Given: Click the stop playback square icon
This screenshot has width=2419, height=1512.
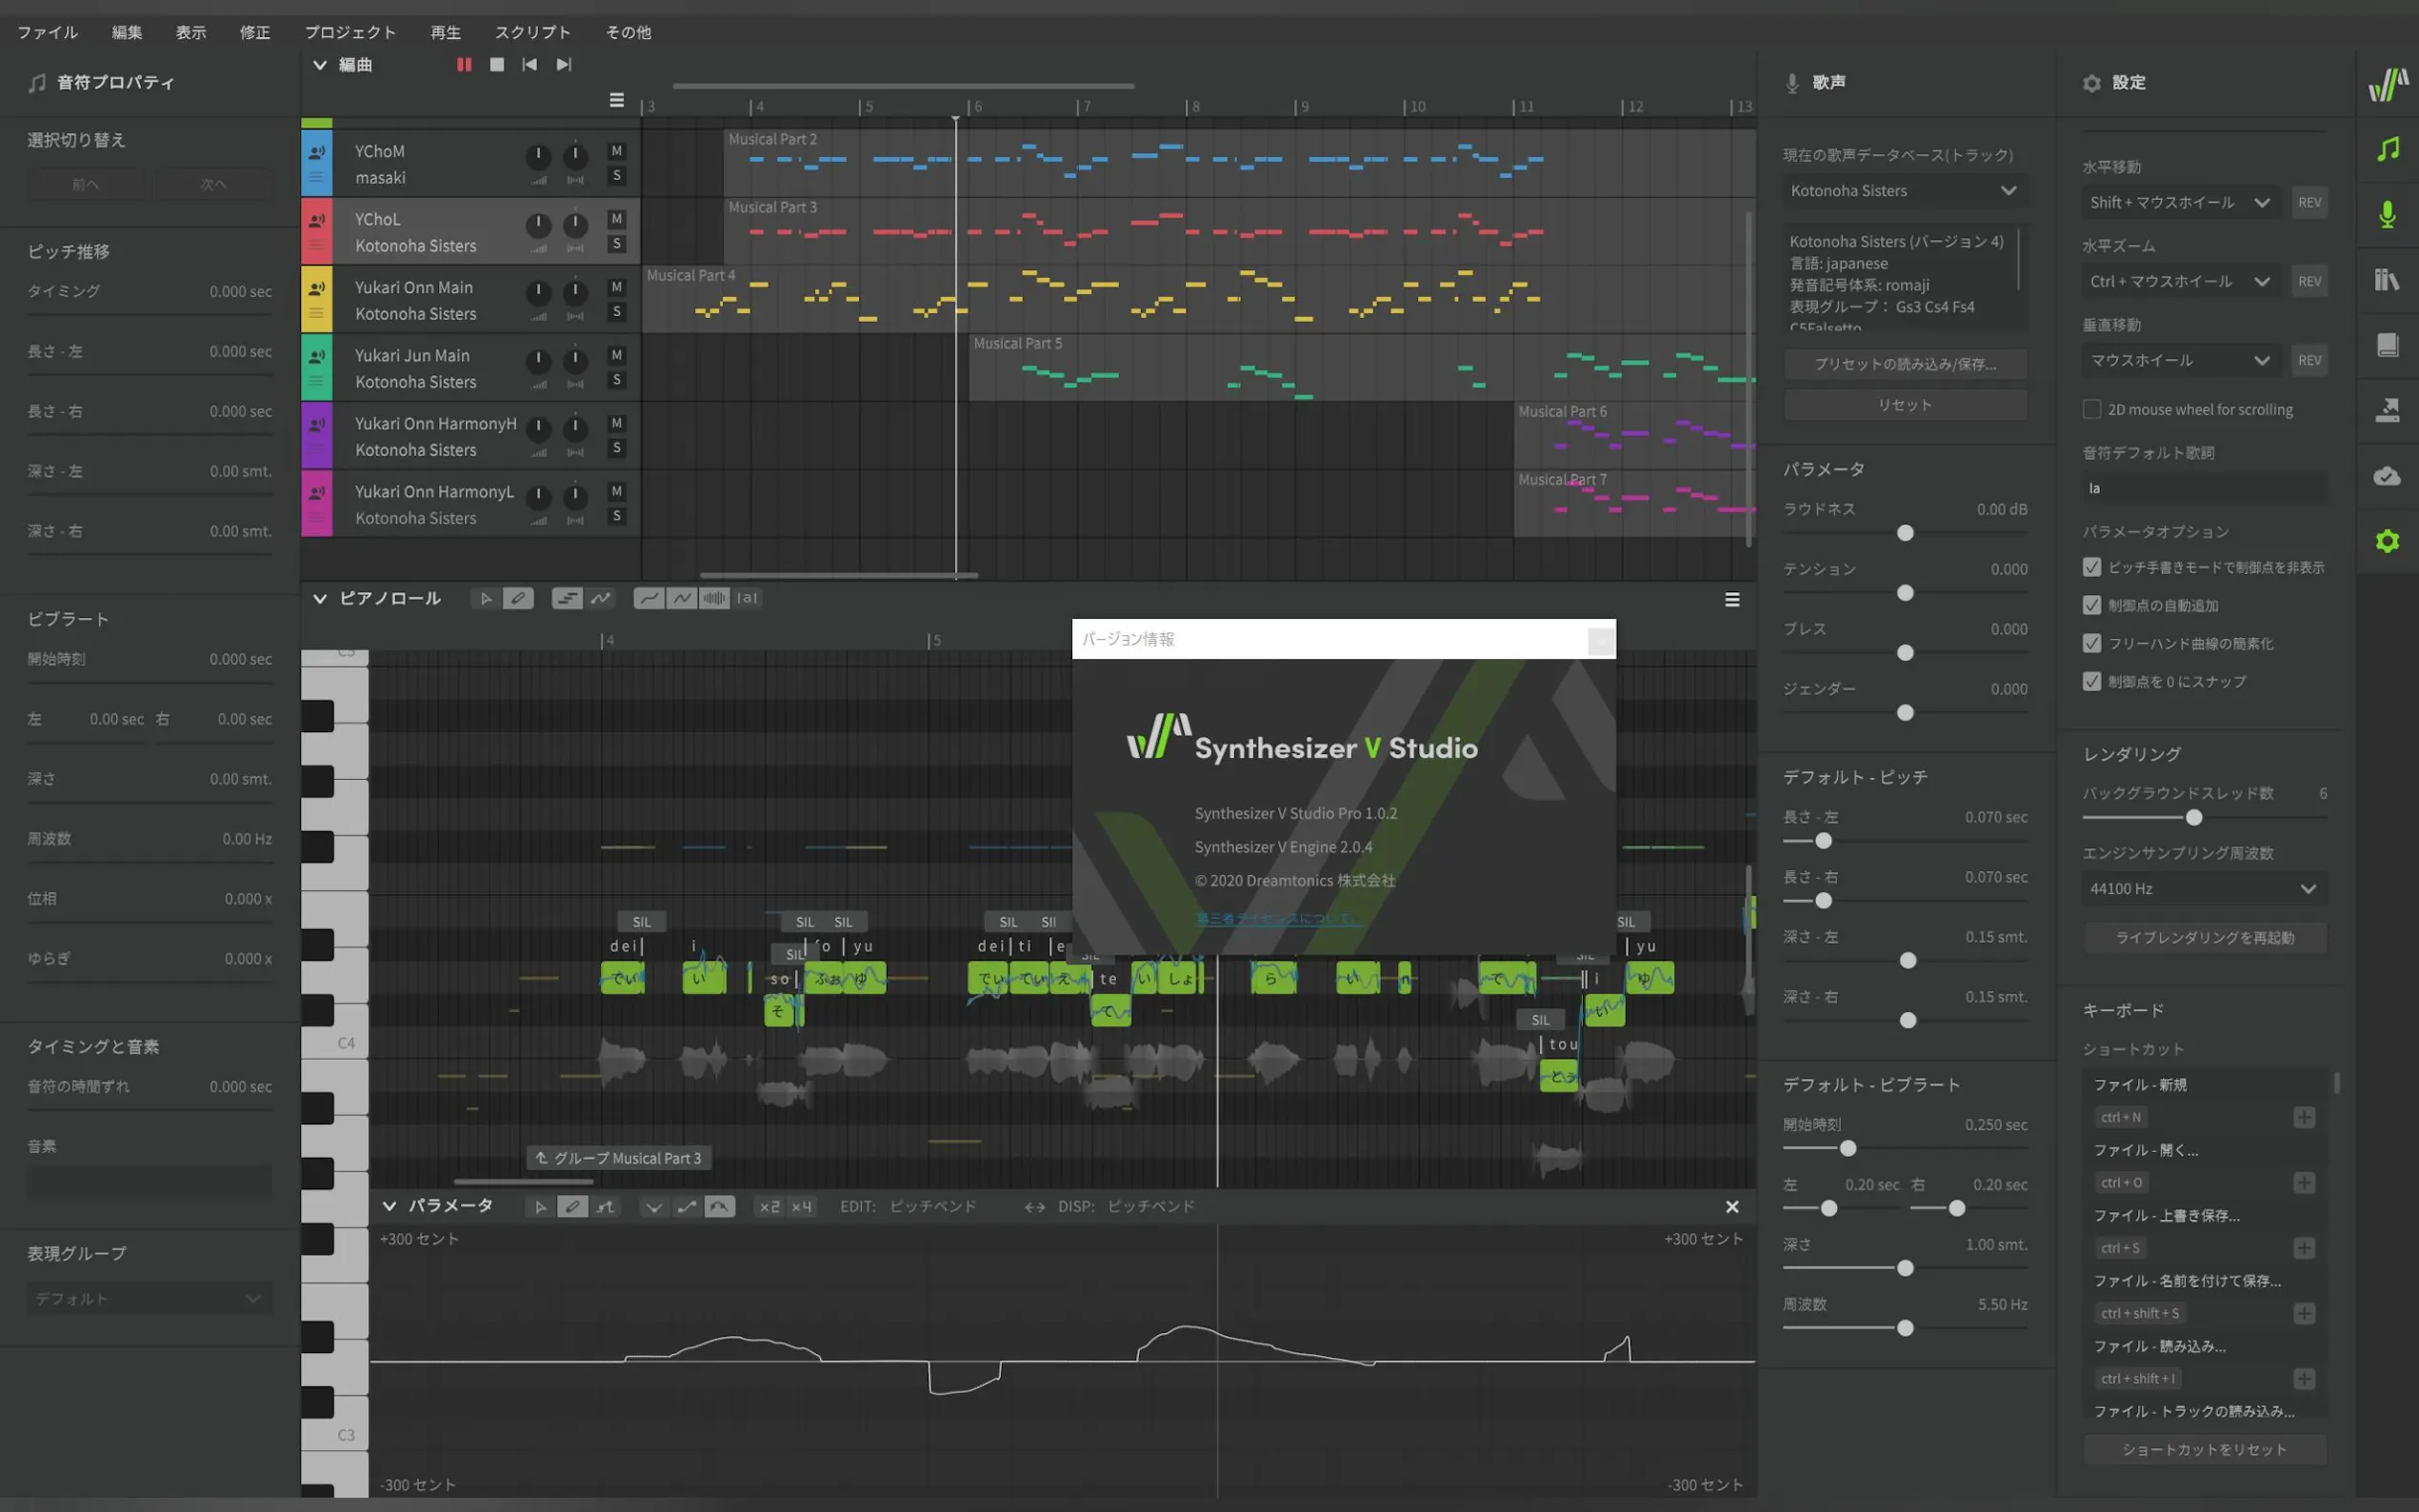Looking at the screenshot, I should coord(497,64).
